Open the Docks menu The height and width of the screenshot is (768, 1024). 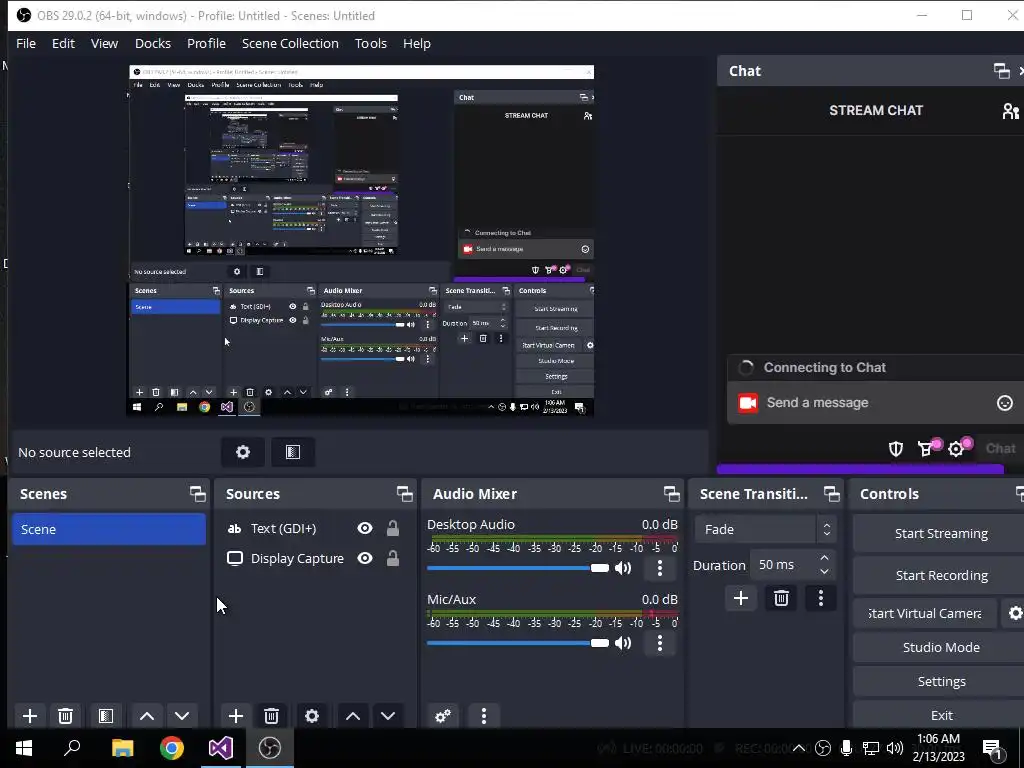click(153, 43)
